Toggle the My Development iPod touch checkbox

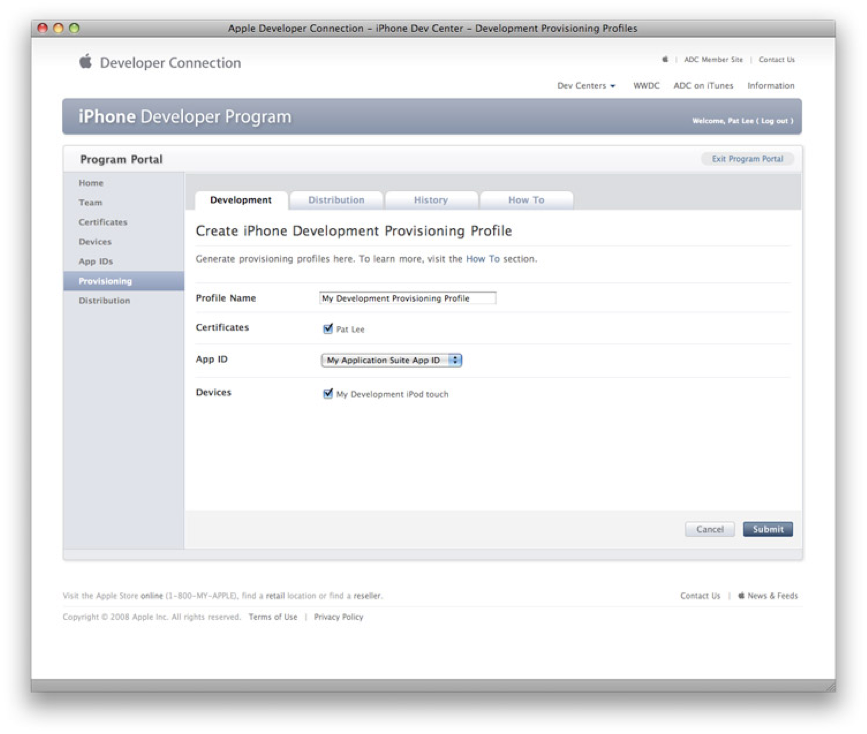click(x=328, y=393)
